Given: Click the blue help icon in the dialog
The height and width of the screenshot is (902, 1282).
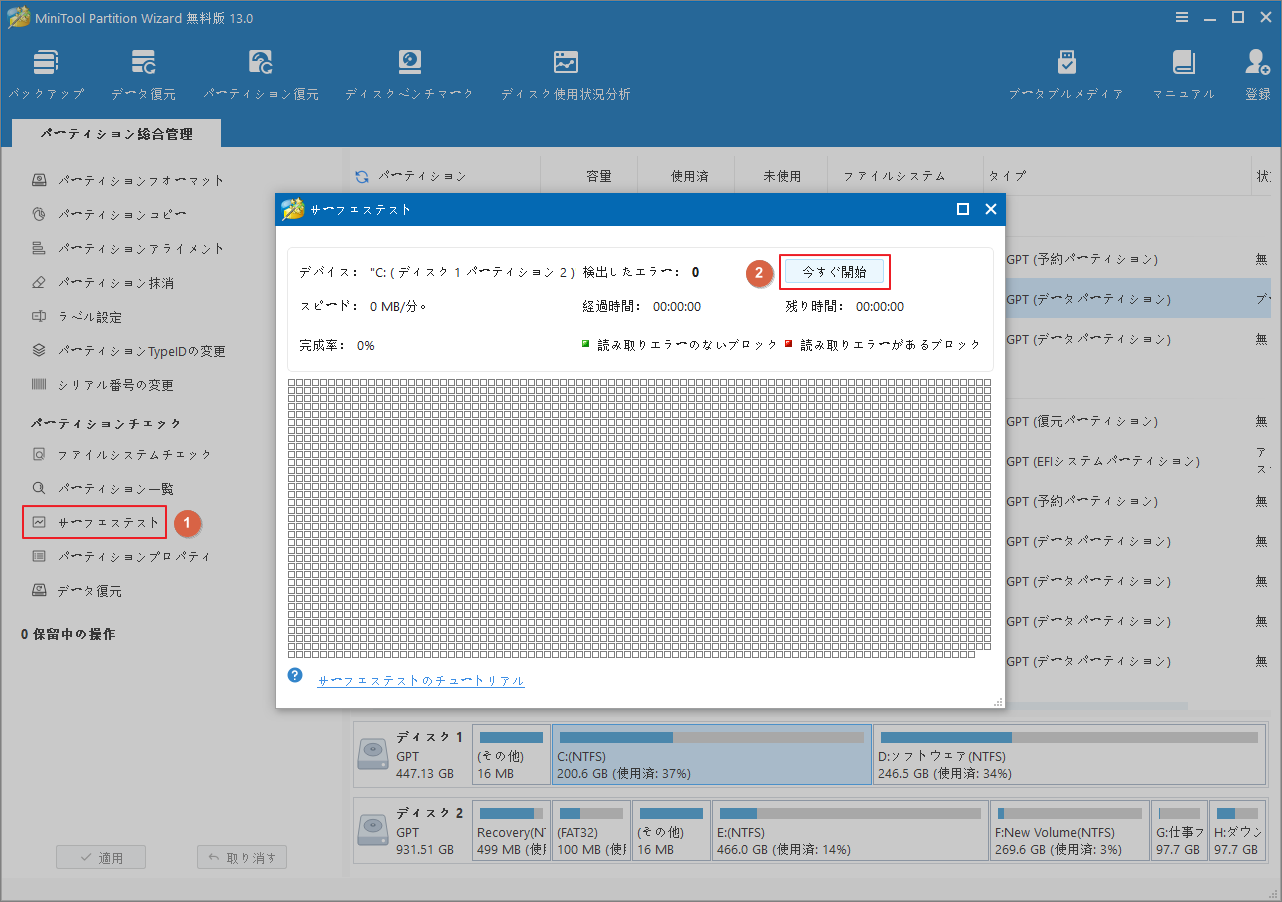Looking at the screenshot, I should (x=295, y=675).
